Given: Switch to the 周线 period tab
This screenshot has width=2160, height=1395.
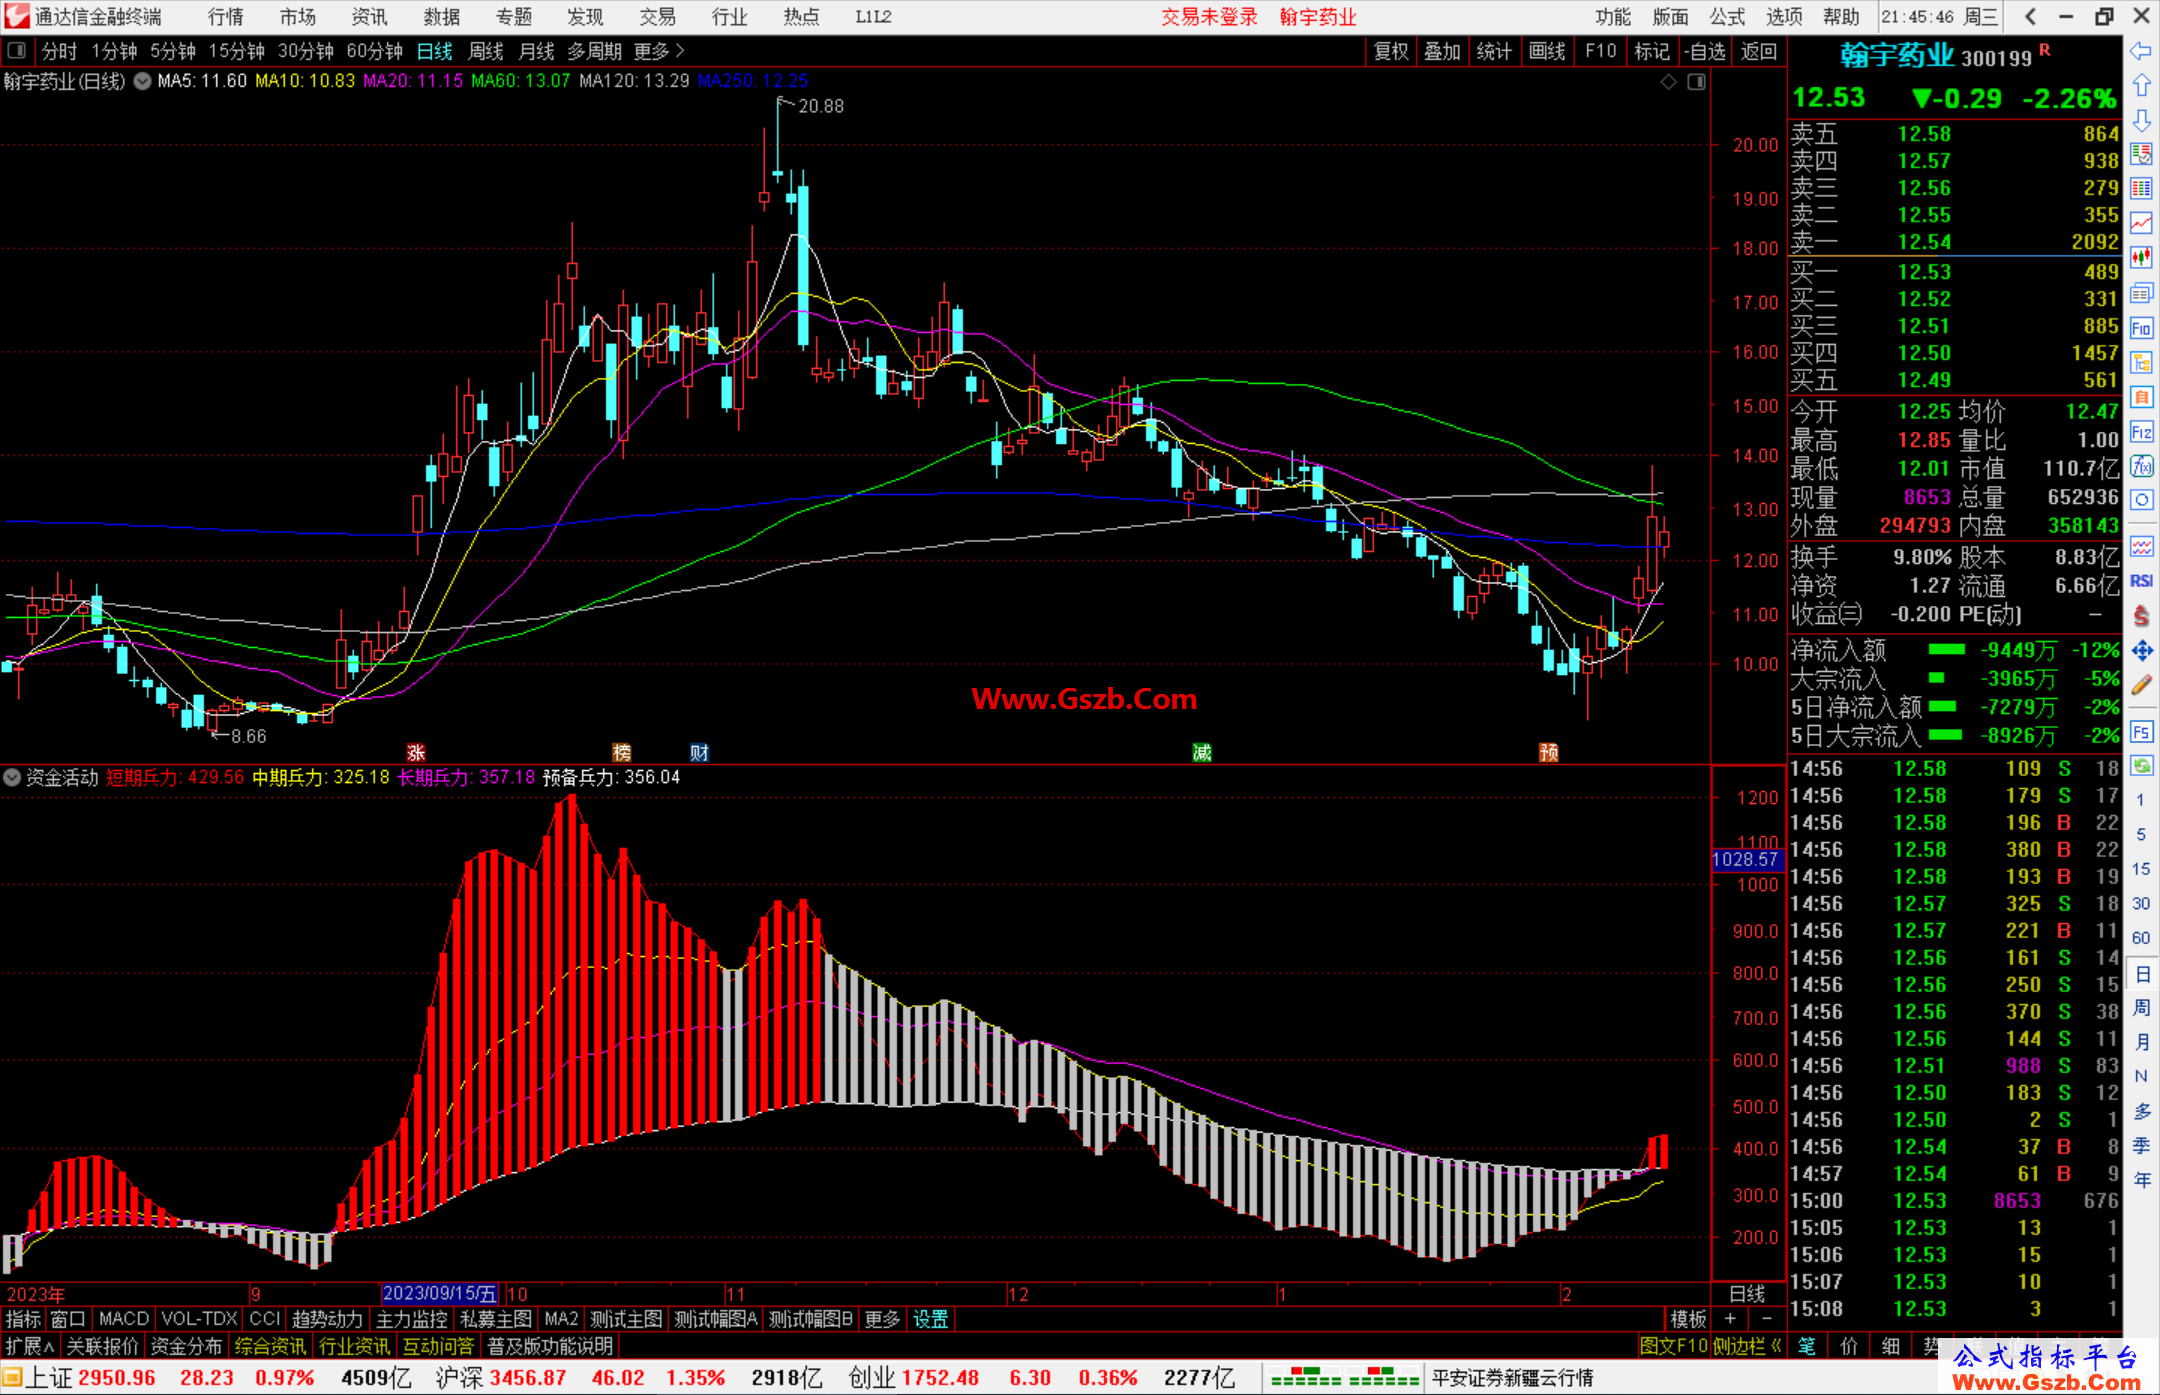Looking at the screenshot, I should pyautogui.click(x=486, y=51).
